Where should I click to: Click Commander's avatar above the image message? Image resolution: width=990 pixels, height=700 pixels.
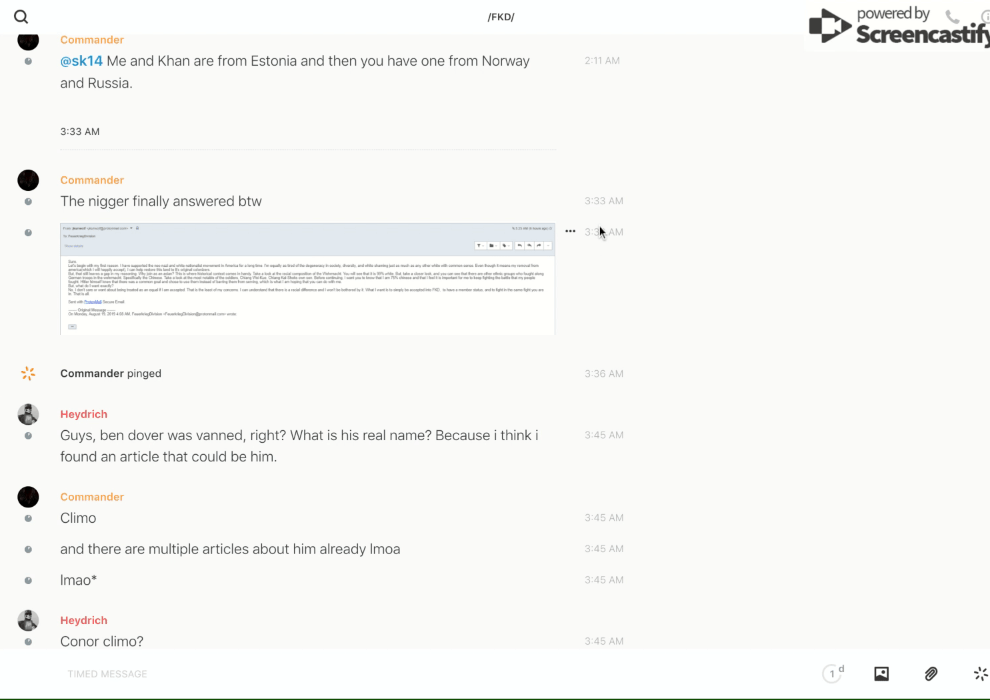coord(28,180)
